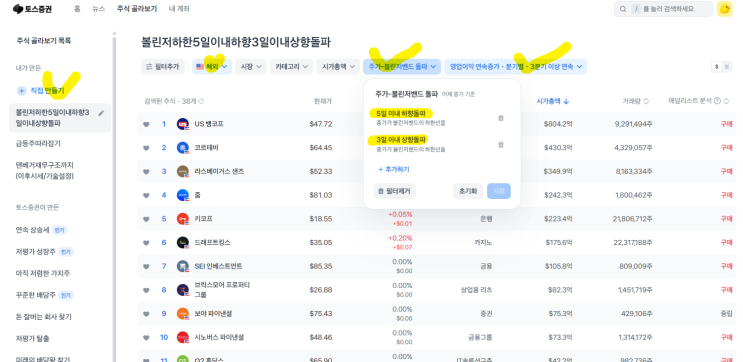Click 코르테바 stock logo

tap(183, 148)
